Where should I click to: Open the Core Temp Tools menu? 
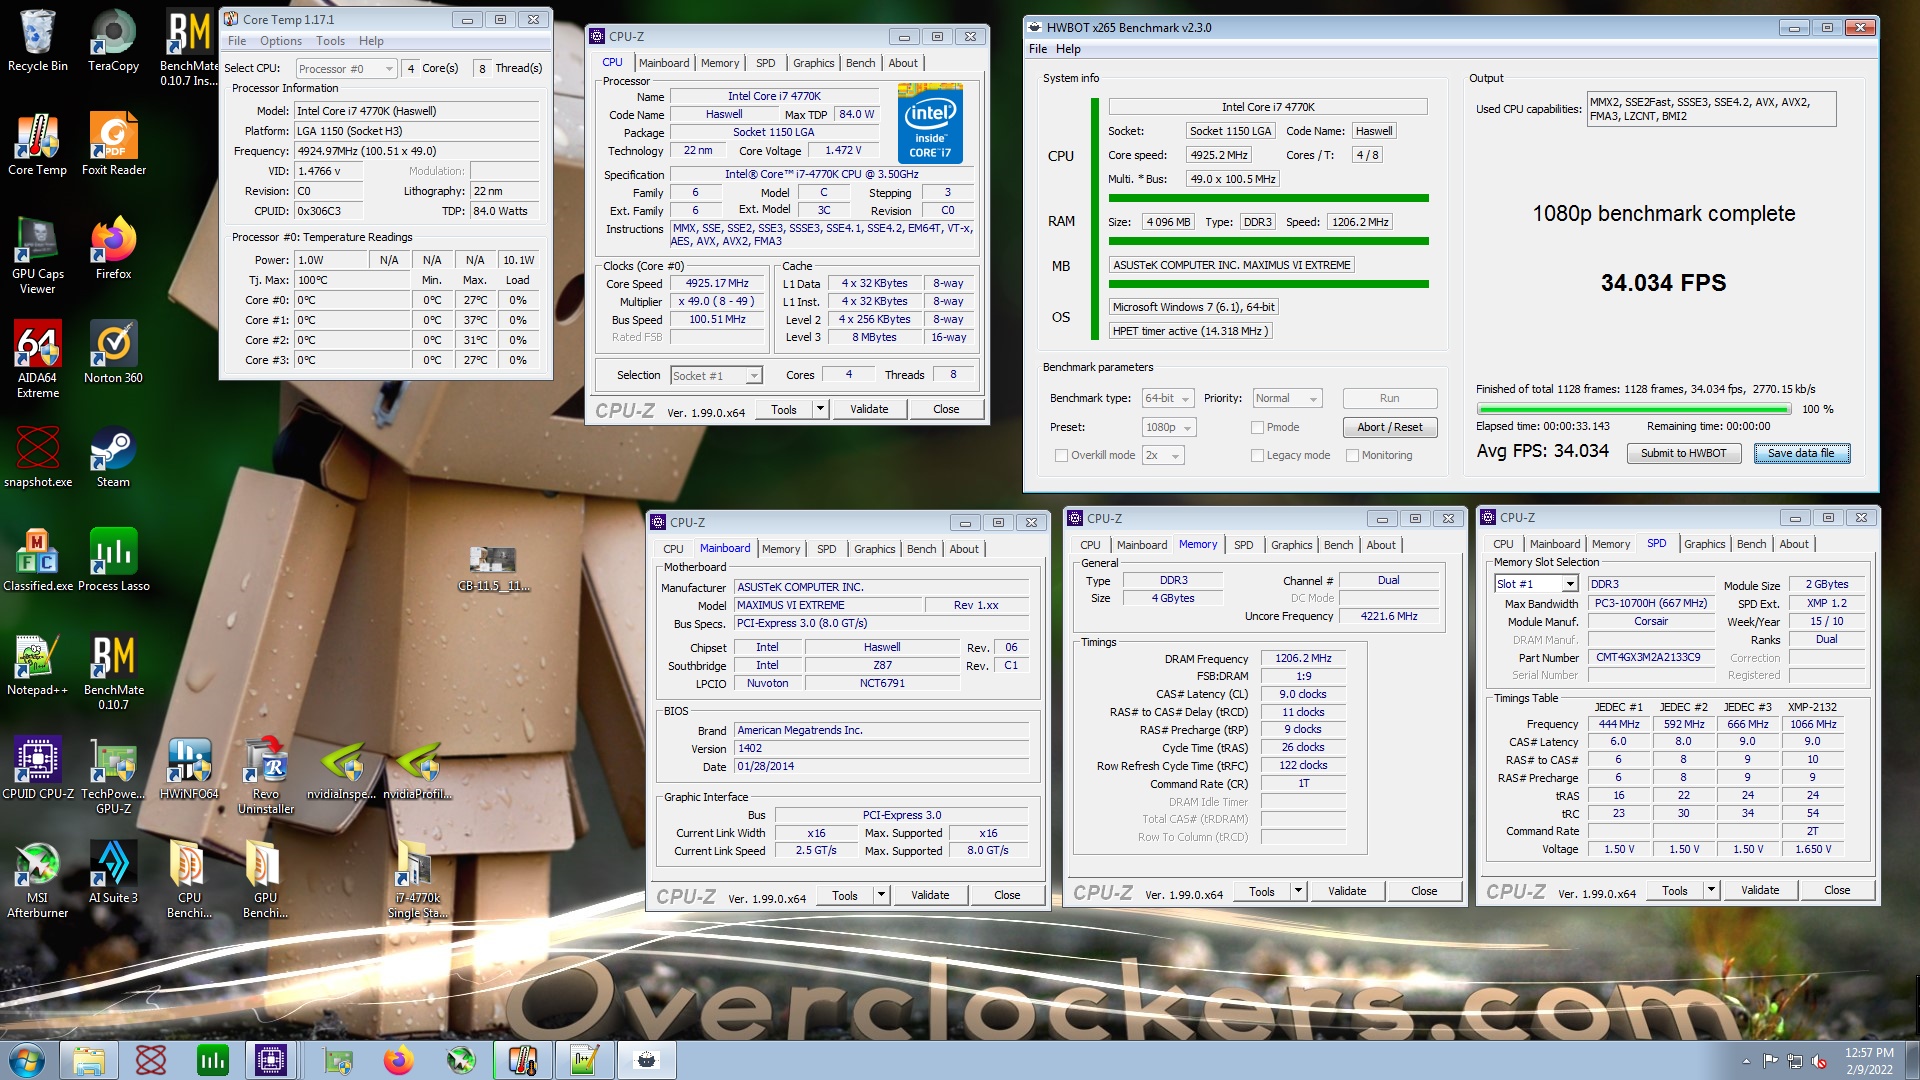point(330,41)
